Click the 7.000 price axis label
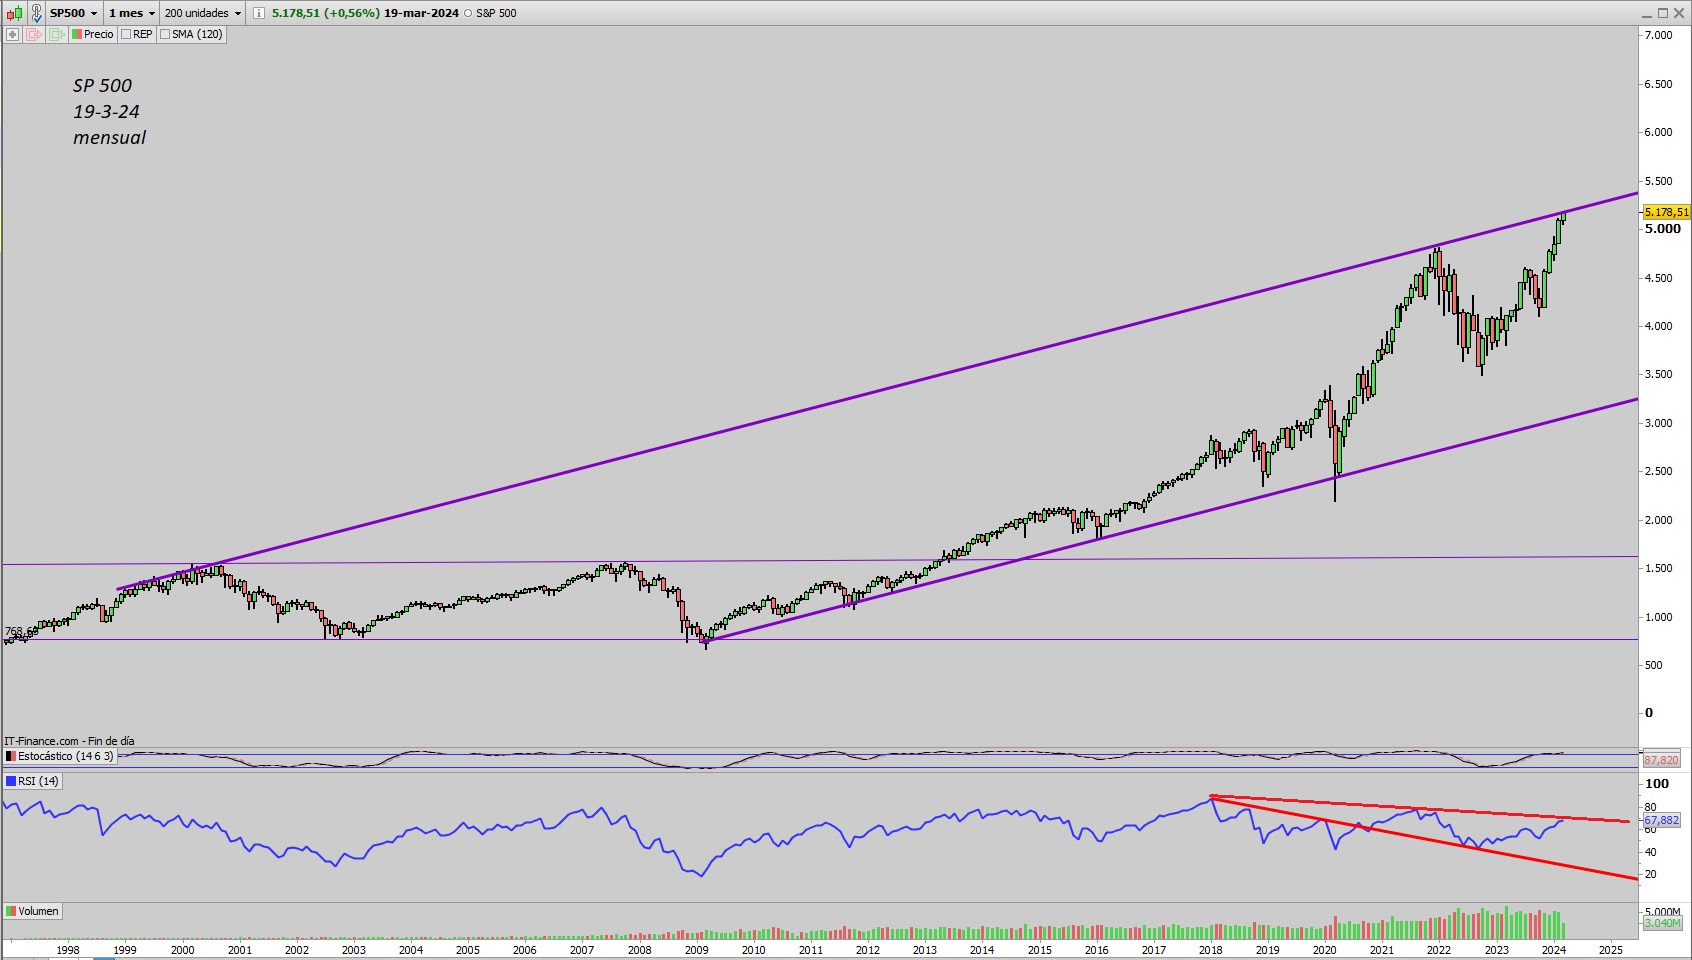 coord(1658,35)
